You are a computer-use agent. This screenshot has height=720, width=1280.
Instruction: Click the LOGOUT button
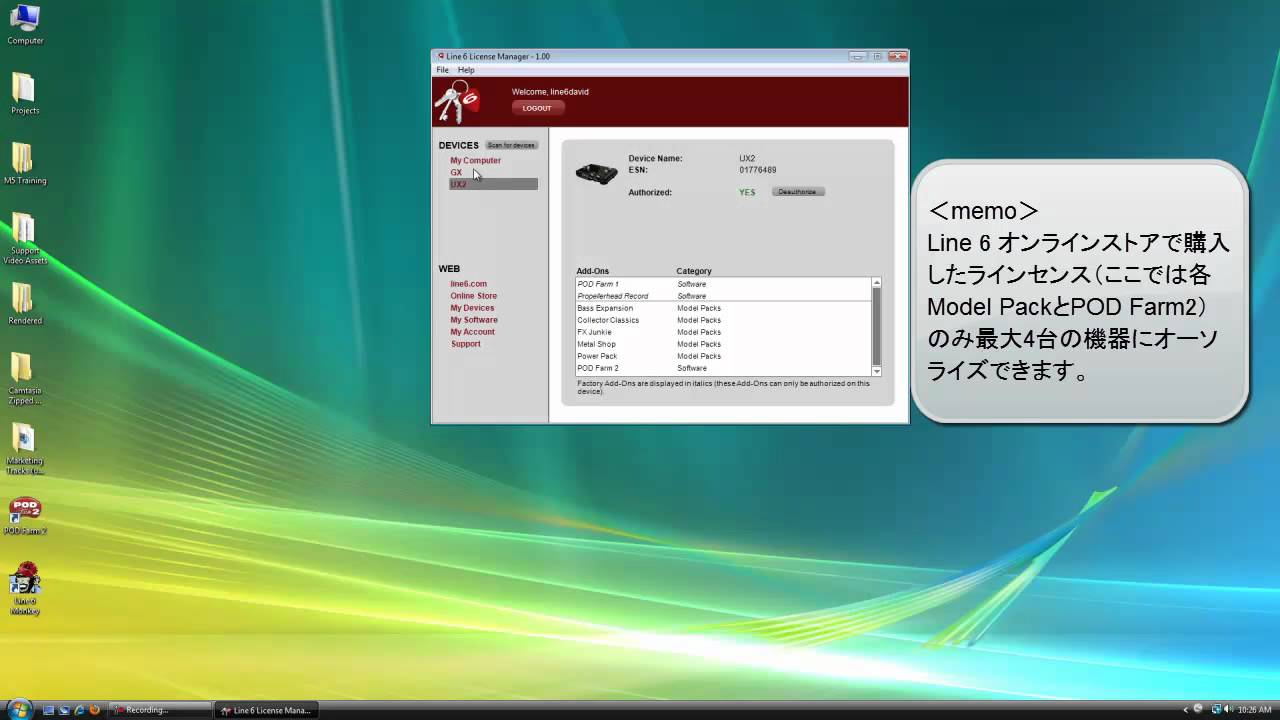coord(537,108)
